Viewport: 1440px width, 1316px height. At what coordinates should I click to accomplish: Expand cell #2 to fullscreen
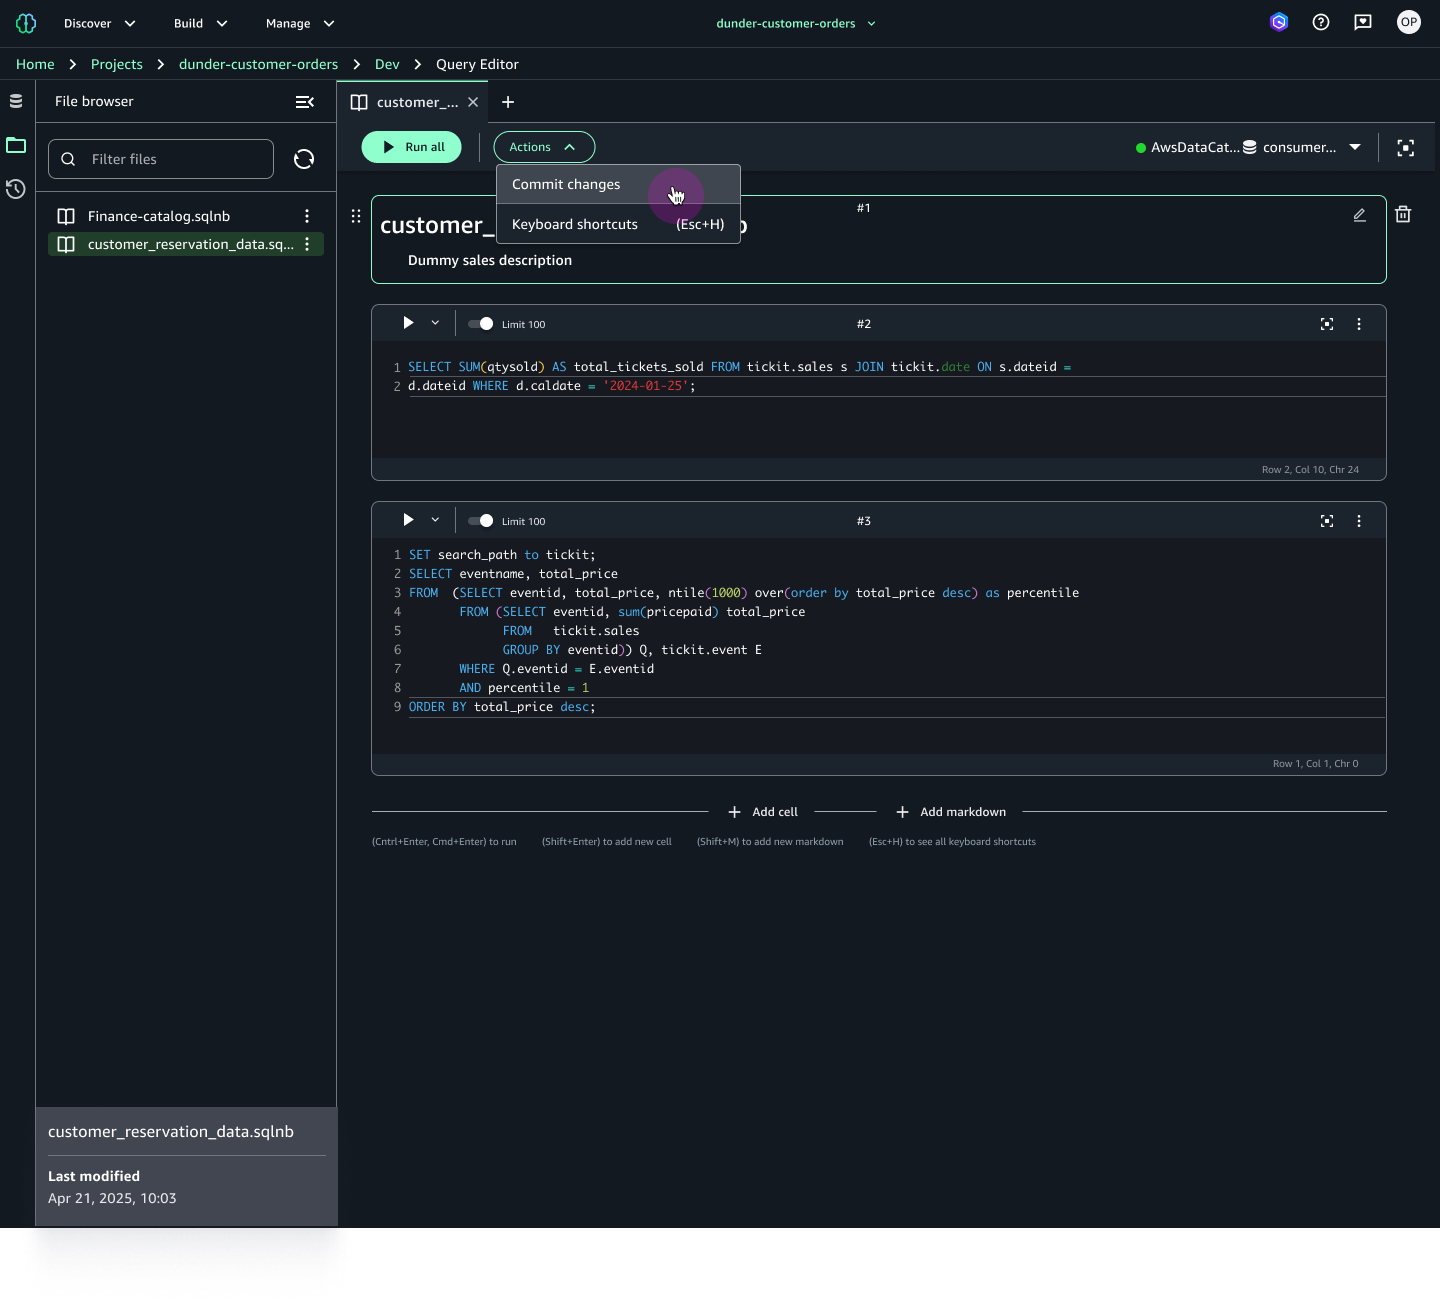[1327, 323]
